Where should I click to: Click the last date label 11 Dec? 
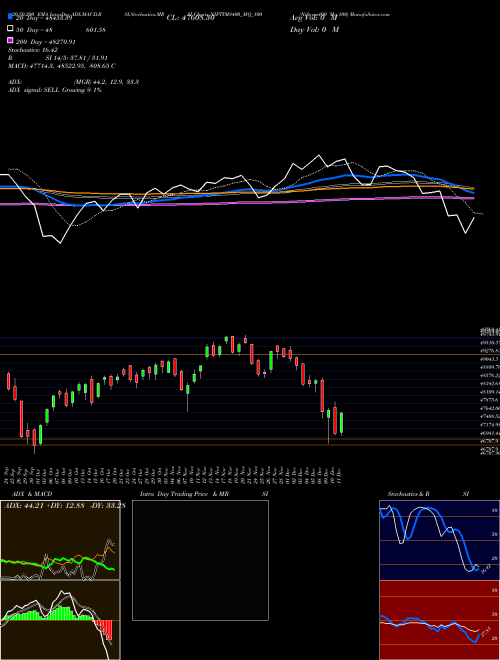click(339, 475)
